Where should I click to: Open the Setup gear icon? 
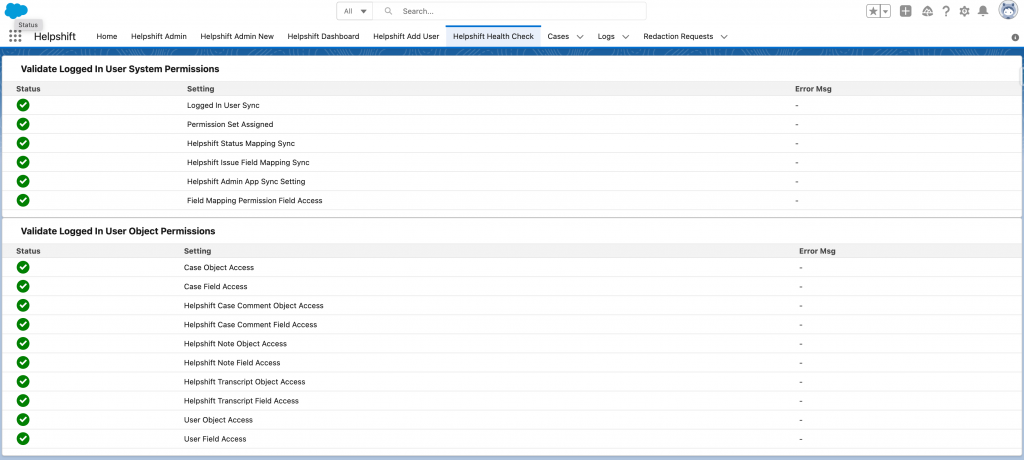[964, 11]
